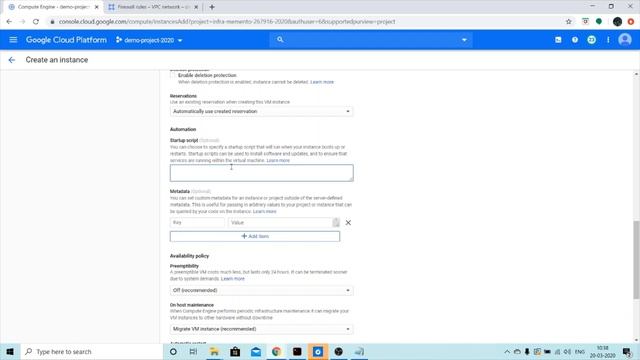Viewport: 640px width, 360px height.
Task: Click the Google Cloud Platform logo text
Action: (x=66, y=40)
